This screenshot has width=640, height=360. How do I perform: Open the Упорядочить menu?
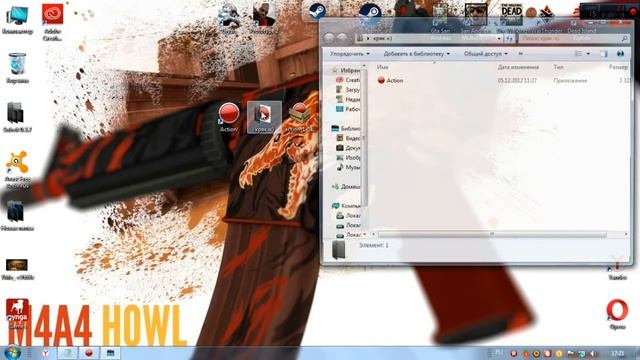point(350,54)
